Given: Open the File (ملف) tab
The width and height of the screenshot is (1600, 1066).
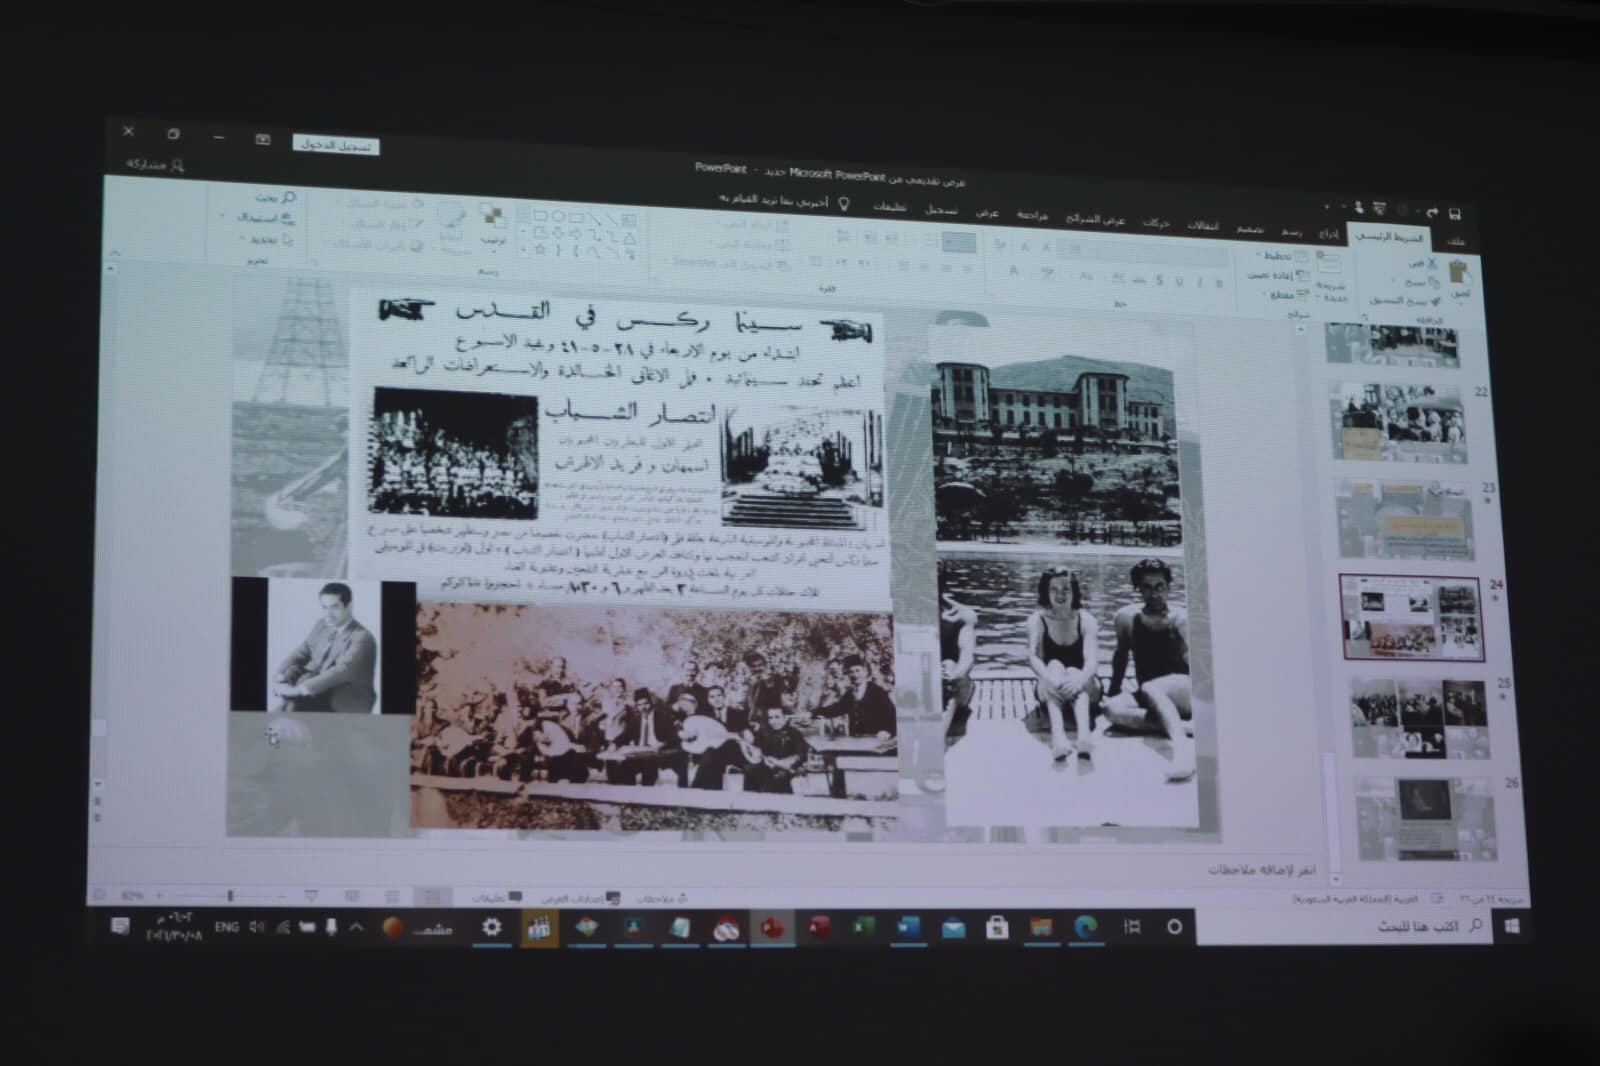Looking at the screenshot, I should coord(1456,240).
